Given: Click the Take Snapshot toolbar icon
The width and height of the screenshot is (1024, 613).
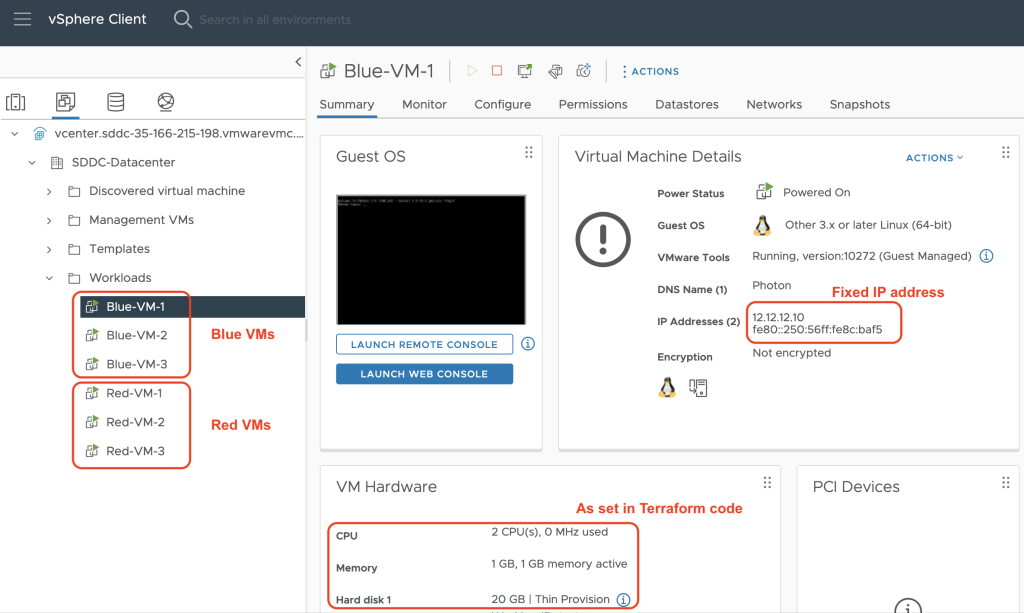Looking at the screenshot, I should (583, 71).
